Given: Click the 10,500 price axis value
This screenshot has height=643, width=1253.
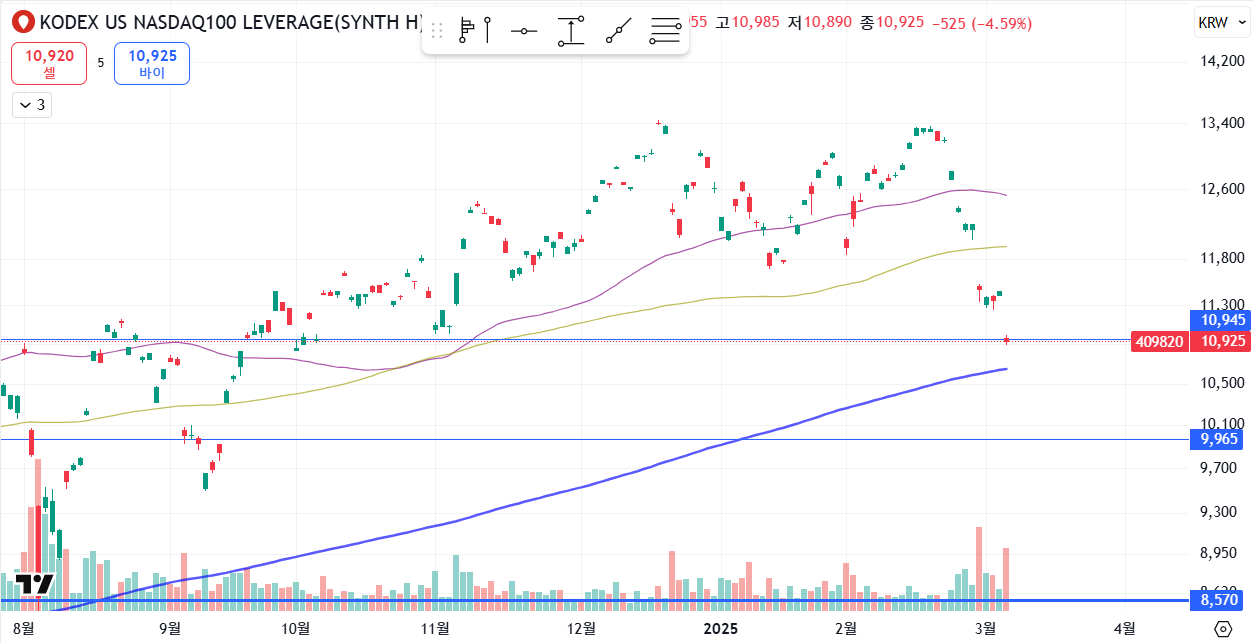Looking at the screenshot, I should pyautogui.click(x=1221, y=383).
